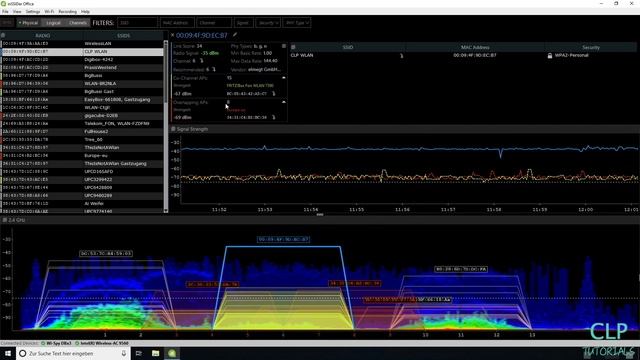Switch to the Physical view
The image size is (640, 360).
[28, 23]
